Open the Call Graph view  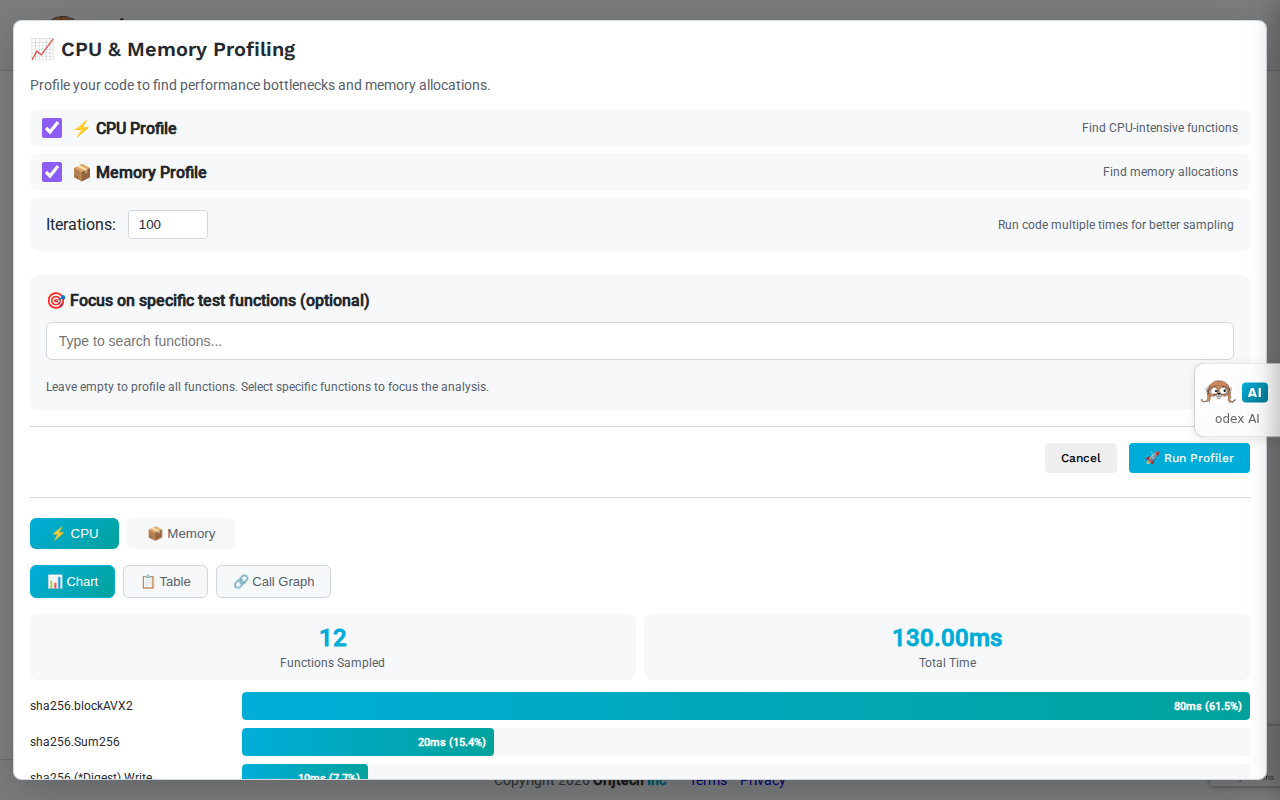coord(273,582)
